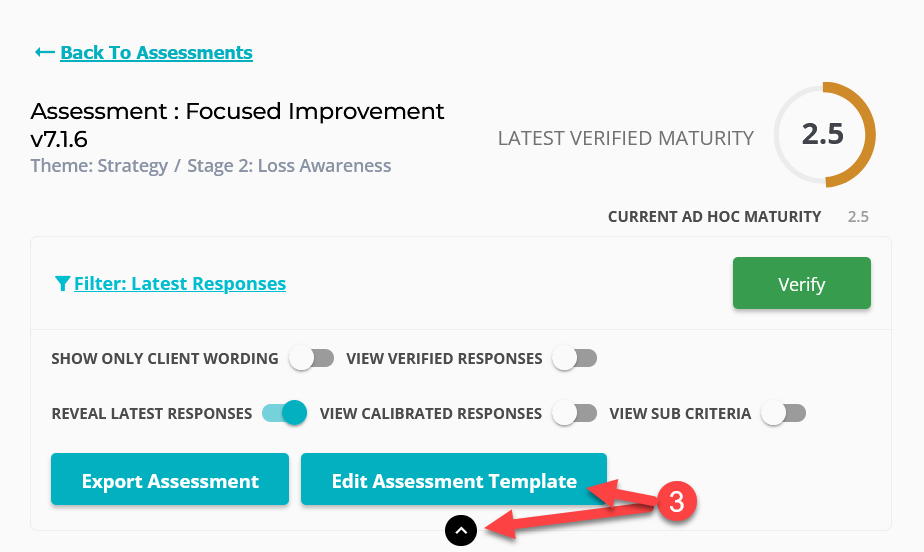Switch on View Sub Criteria

(783, 413)
